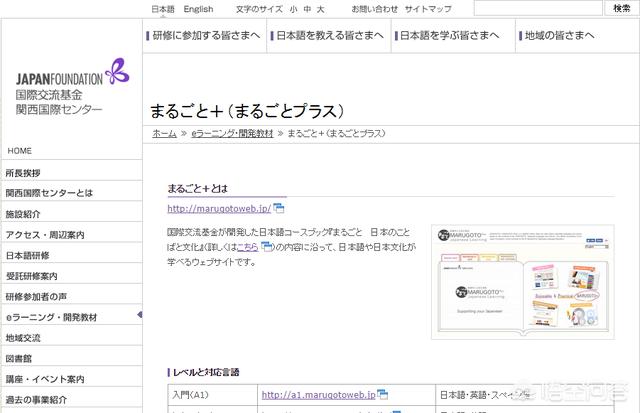
Task: Select 日本語研修 in sidebar
Action: pyautogui.click(x=72, y=255)
